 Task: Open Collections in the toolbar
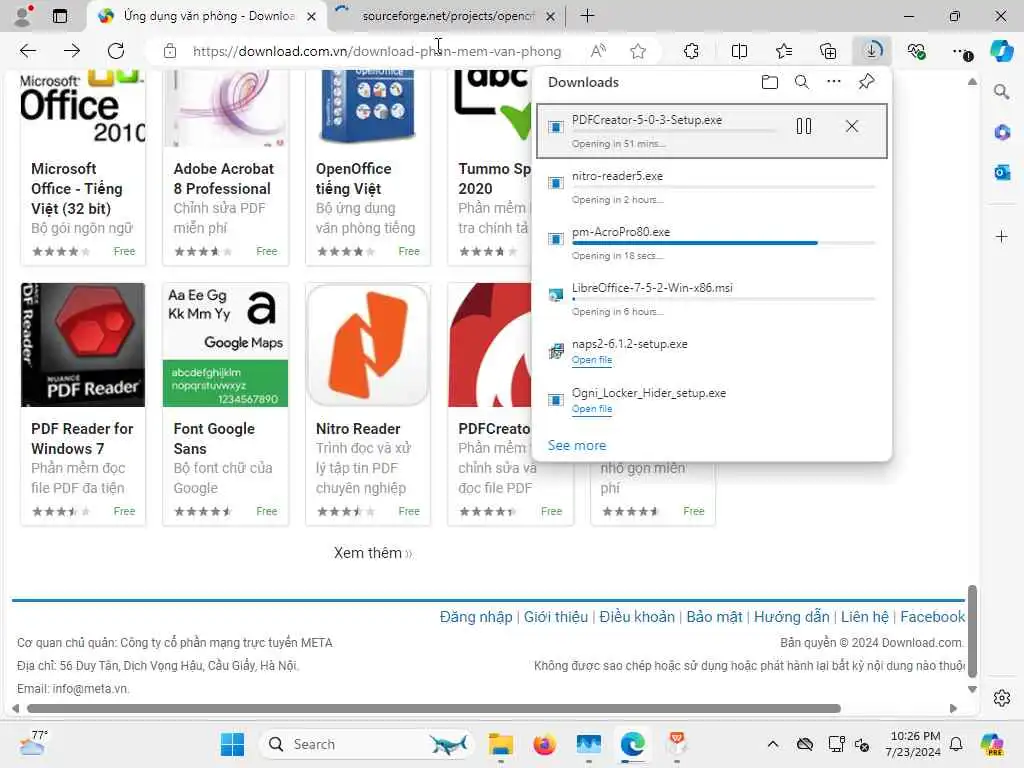pyautogui.click(x=828, y=51)
